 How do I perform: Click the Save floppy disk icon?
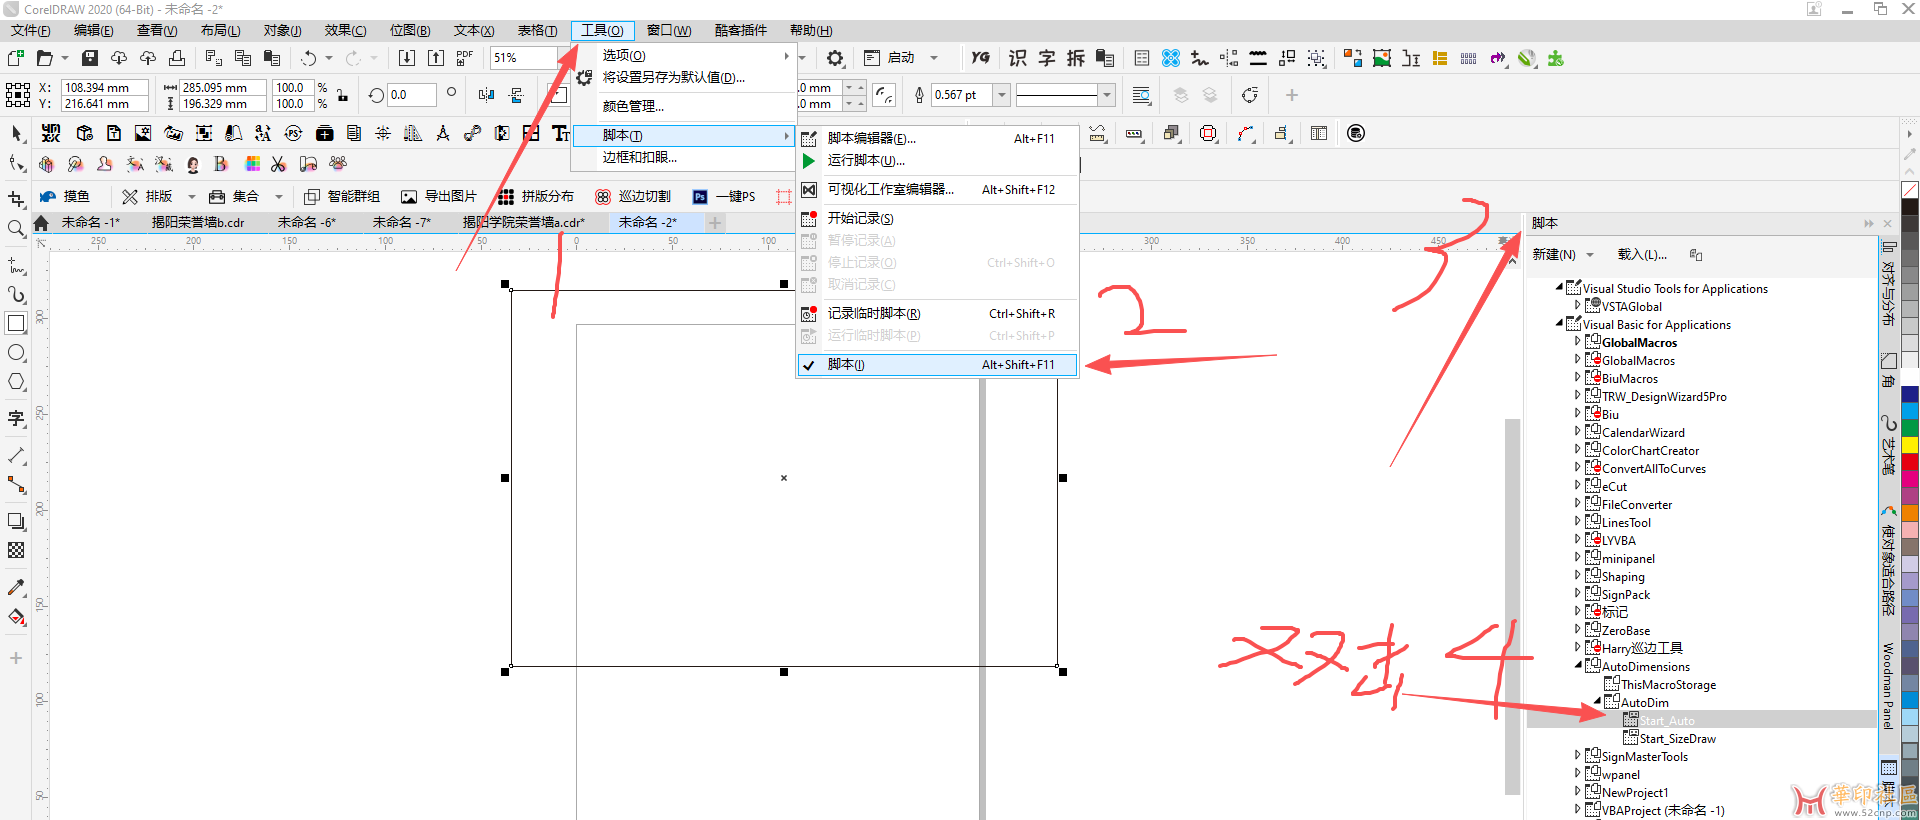pyautogui.click(x=90, y=58)
